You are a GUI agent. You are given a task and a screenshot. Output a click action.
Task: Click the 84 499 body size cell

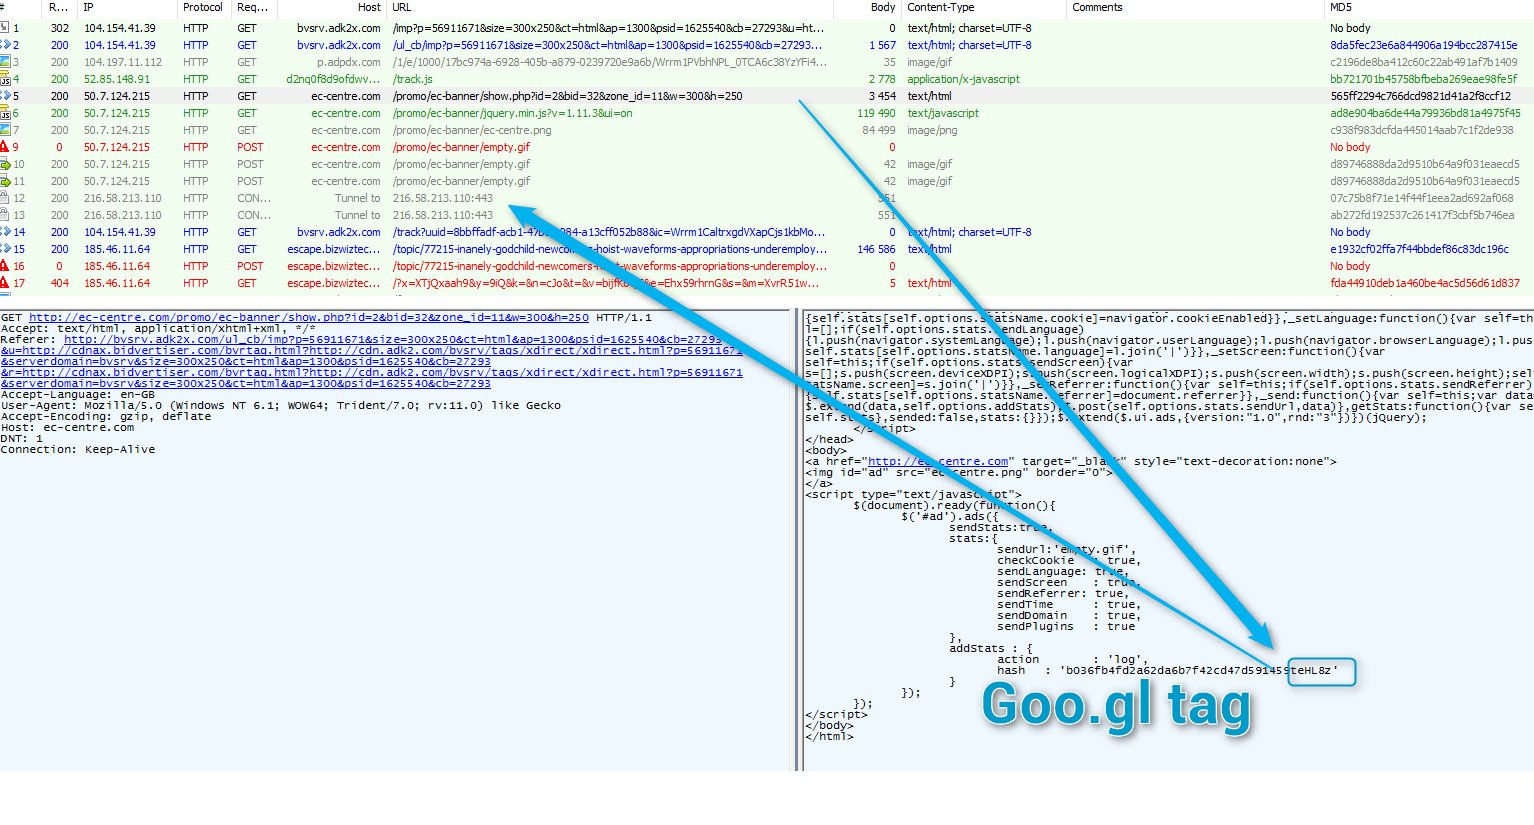[879, 130]
